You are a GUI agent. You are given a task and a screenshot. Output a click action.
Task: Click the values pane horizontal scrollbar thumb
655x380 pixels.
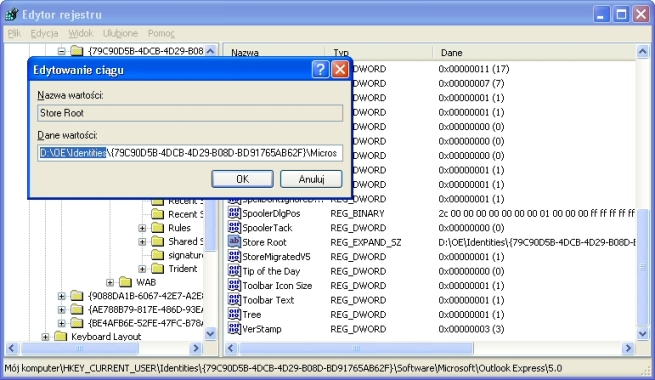pos(356,348)
